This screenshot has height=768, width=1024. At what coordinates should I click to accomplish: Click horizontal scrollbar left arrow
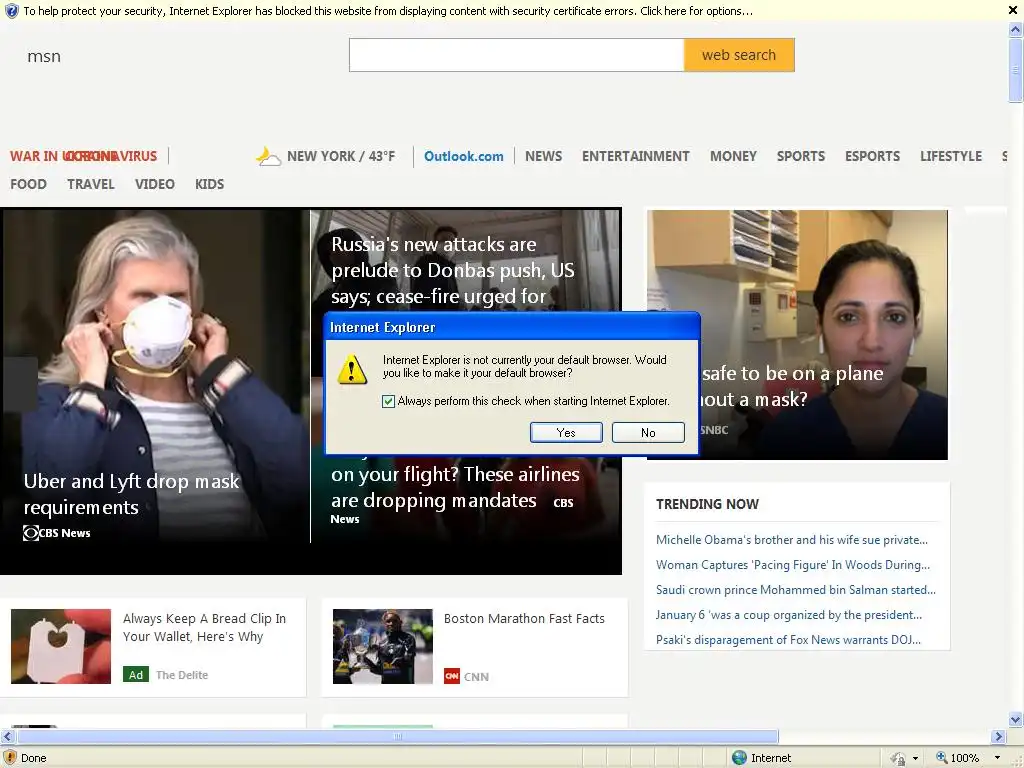(x=7, y=736)
